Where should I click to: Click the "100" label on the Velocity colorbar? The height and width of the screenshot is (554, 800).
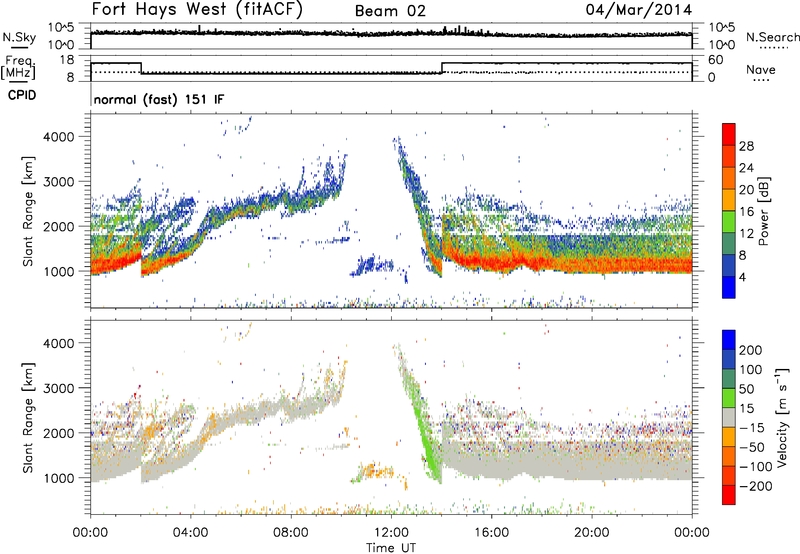coord(751,370)
